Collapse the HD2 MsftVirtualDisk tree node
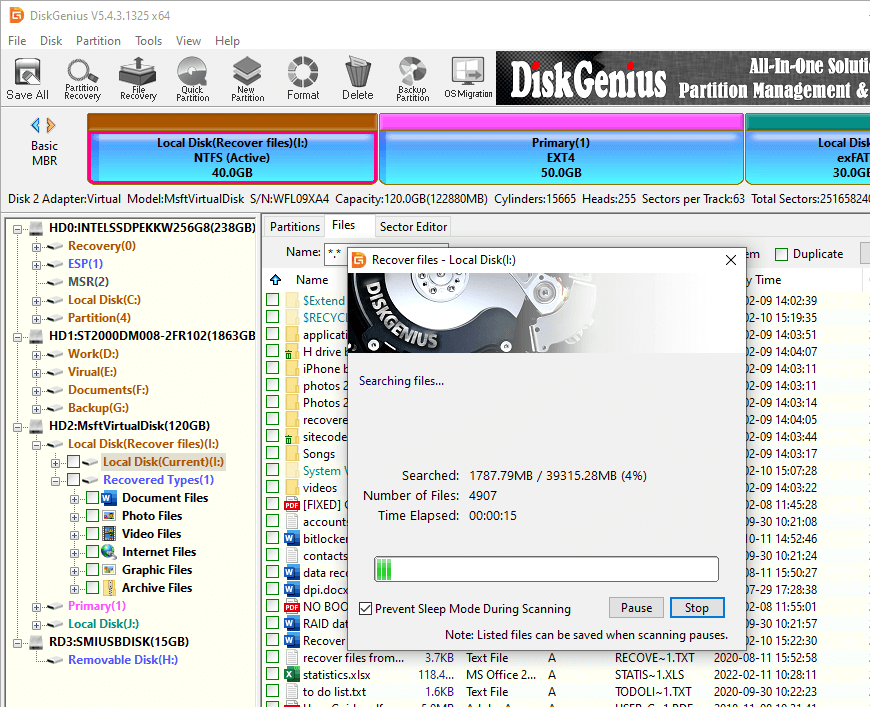The image size is (870, 707). tap(18, 426)
